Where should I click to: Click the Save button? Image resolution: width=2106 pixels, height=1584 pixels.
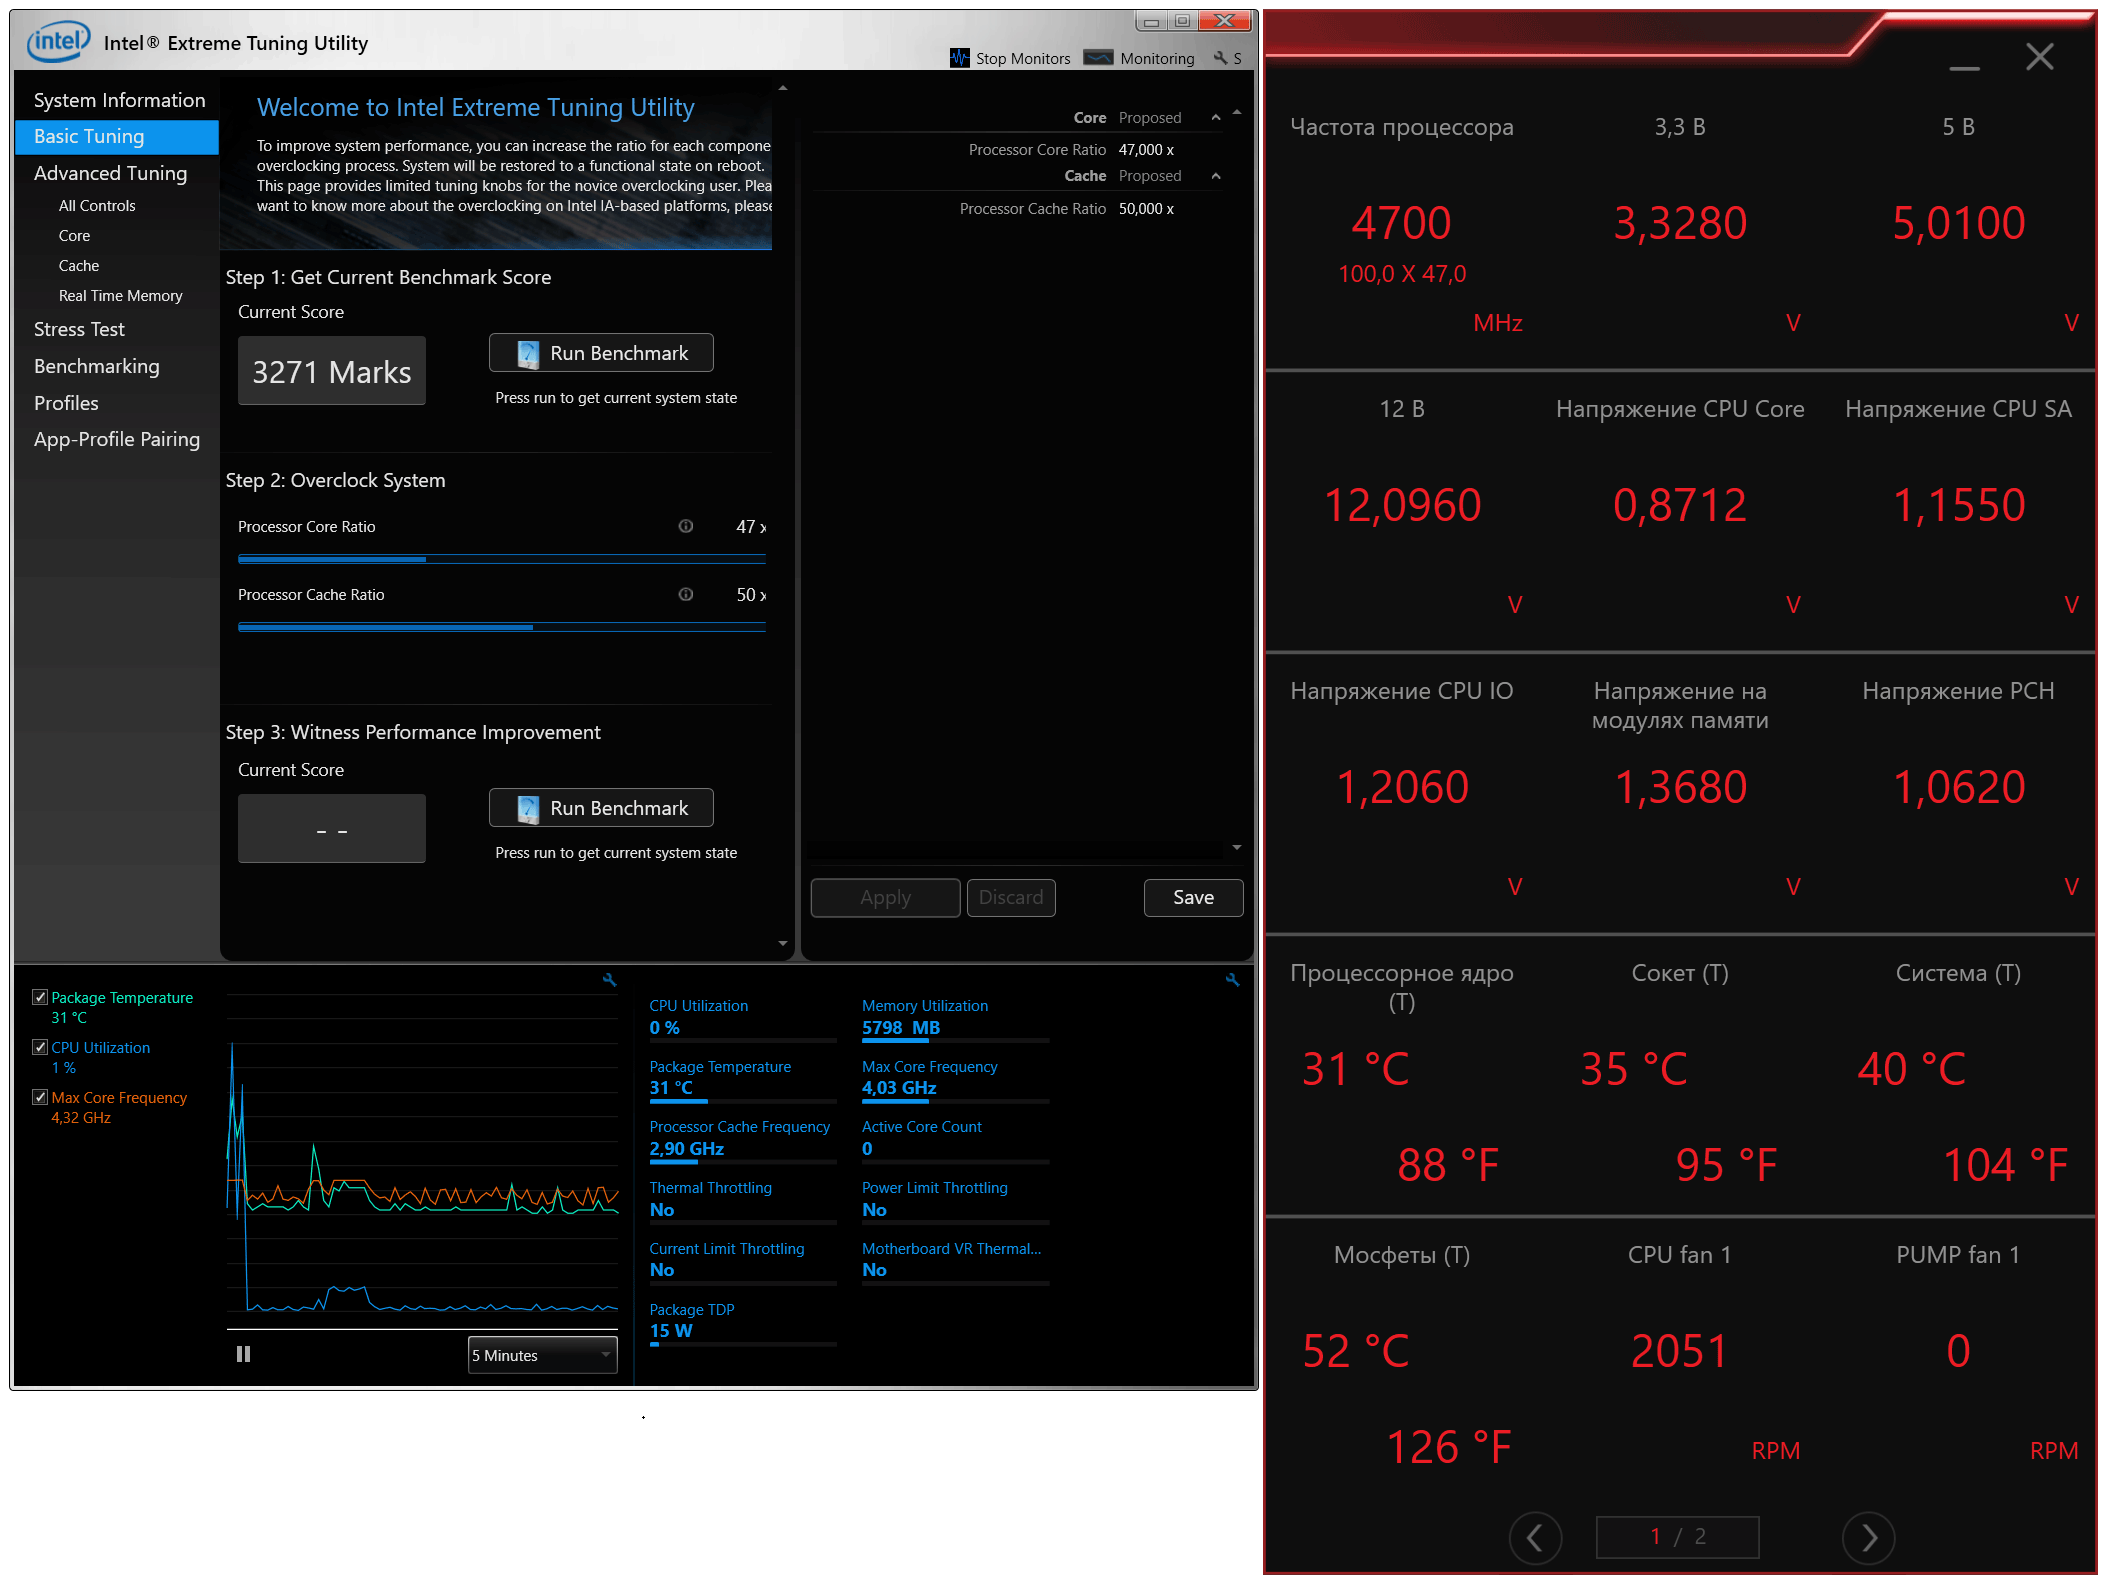1193,897
